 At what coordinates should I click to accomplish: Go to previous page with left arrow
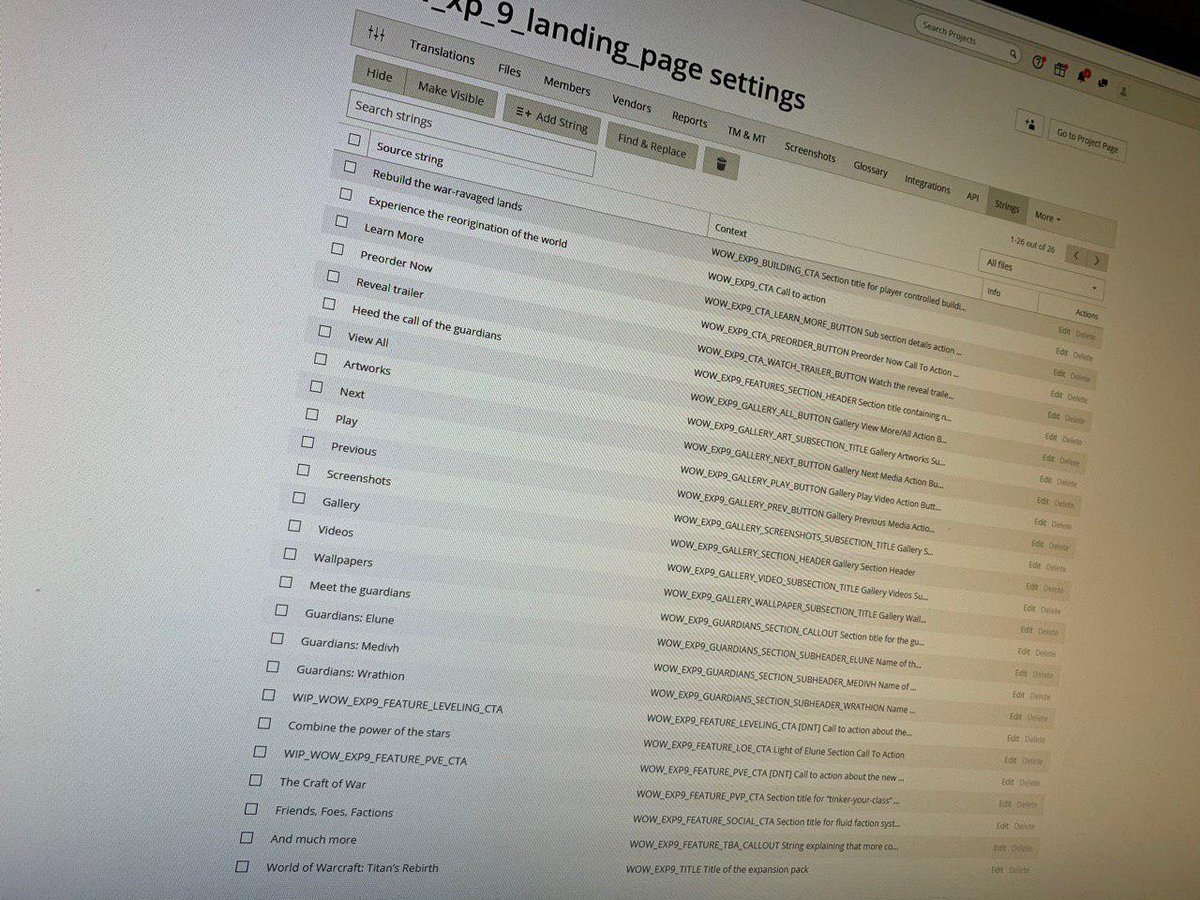pyautogui.click(x=1076, y=255)
